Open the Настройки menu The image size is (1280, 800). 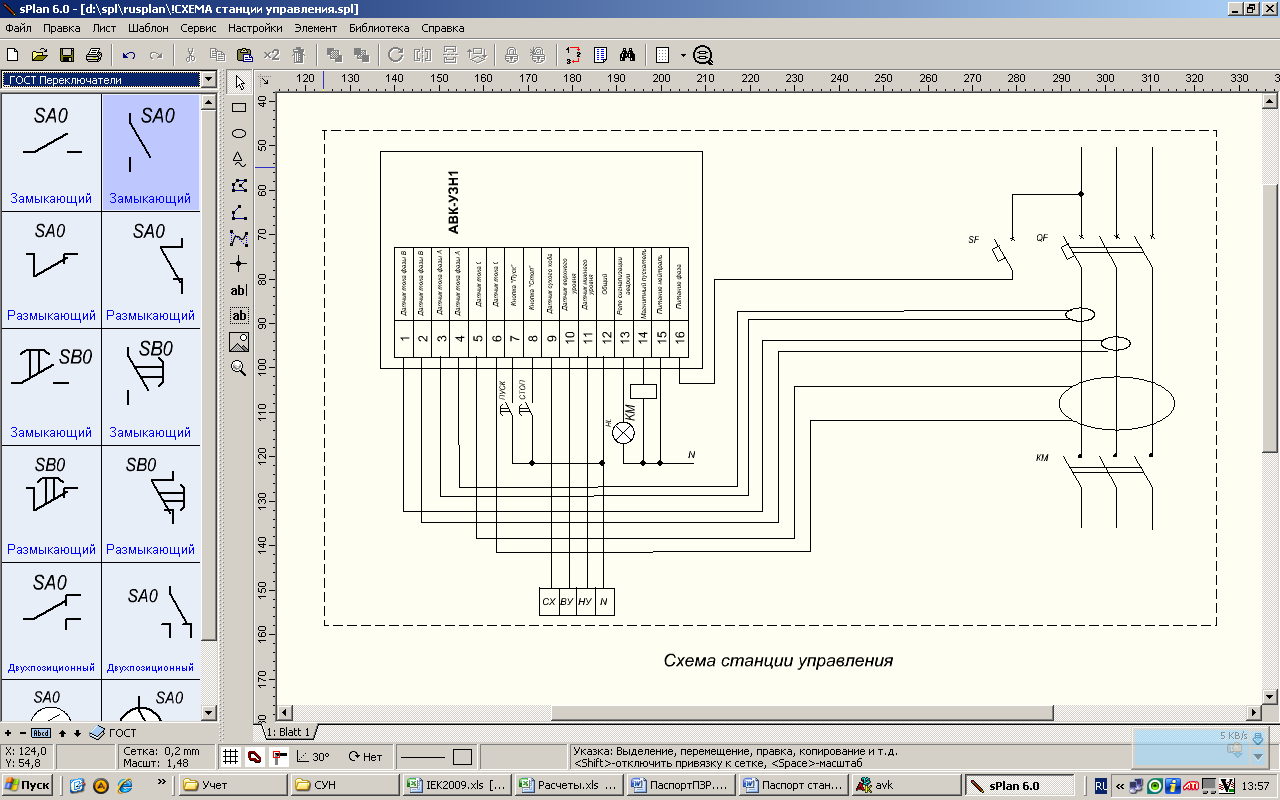pyautogui.click(x=255, y=28)
